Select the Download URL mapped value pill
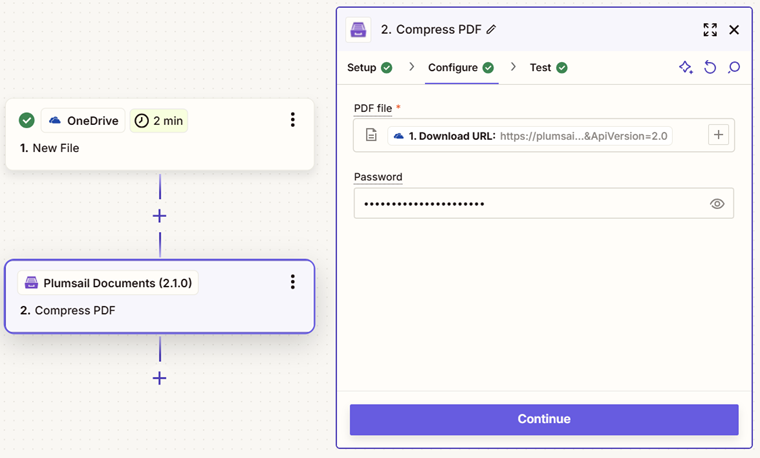Viewport: 760px width, 458px height. (530, 136)
